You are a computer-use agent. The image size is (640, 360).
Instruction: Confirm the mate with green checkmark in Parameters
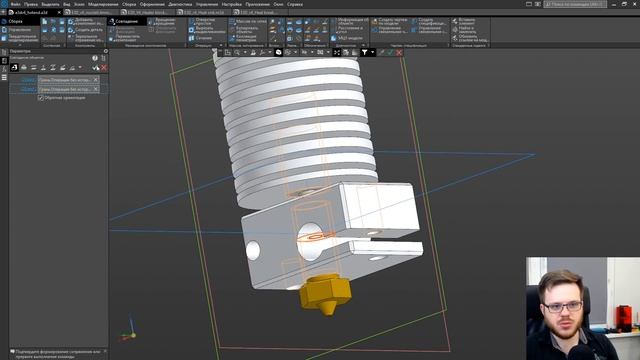(96, 68)
